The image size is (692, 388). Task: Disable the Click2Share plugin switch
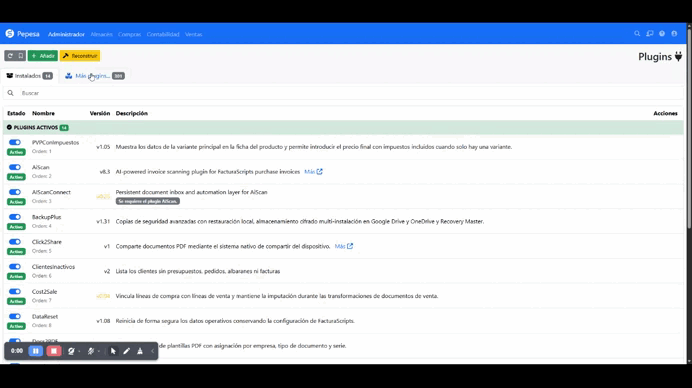[x=15, y=241]
